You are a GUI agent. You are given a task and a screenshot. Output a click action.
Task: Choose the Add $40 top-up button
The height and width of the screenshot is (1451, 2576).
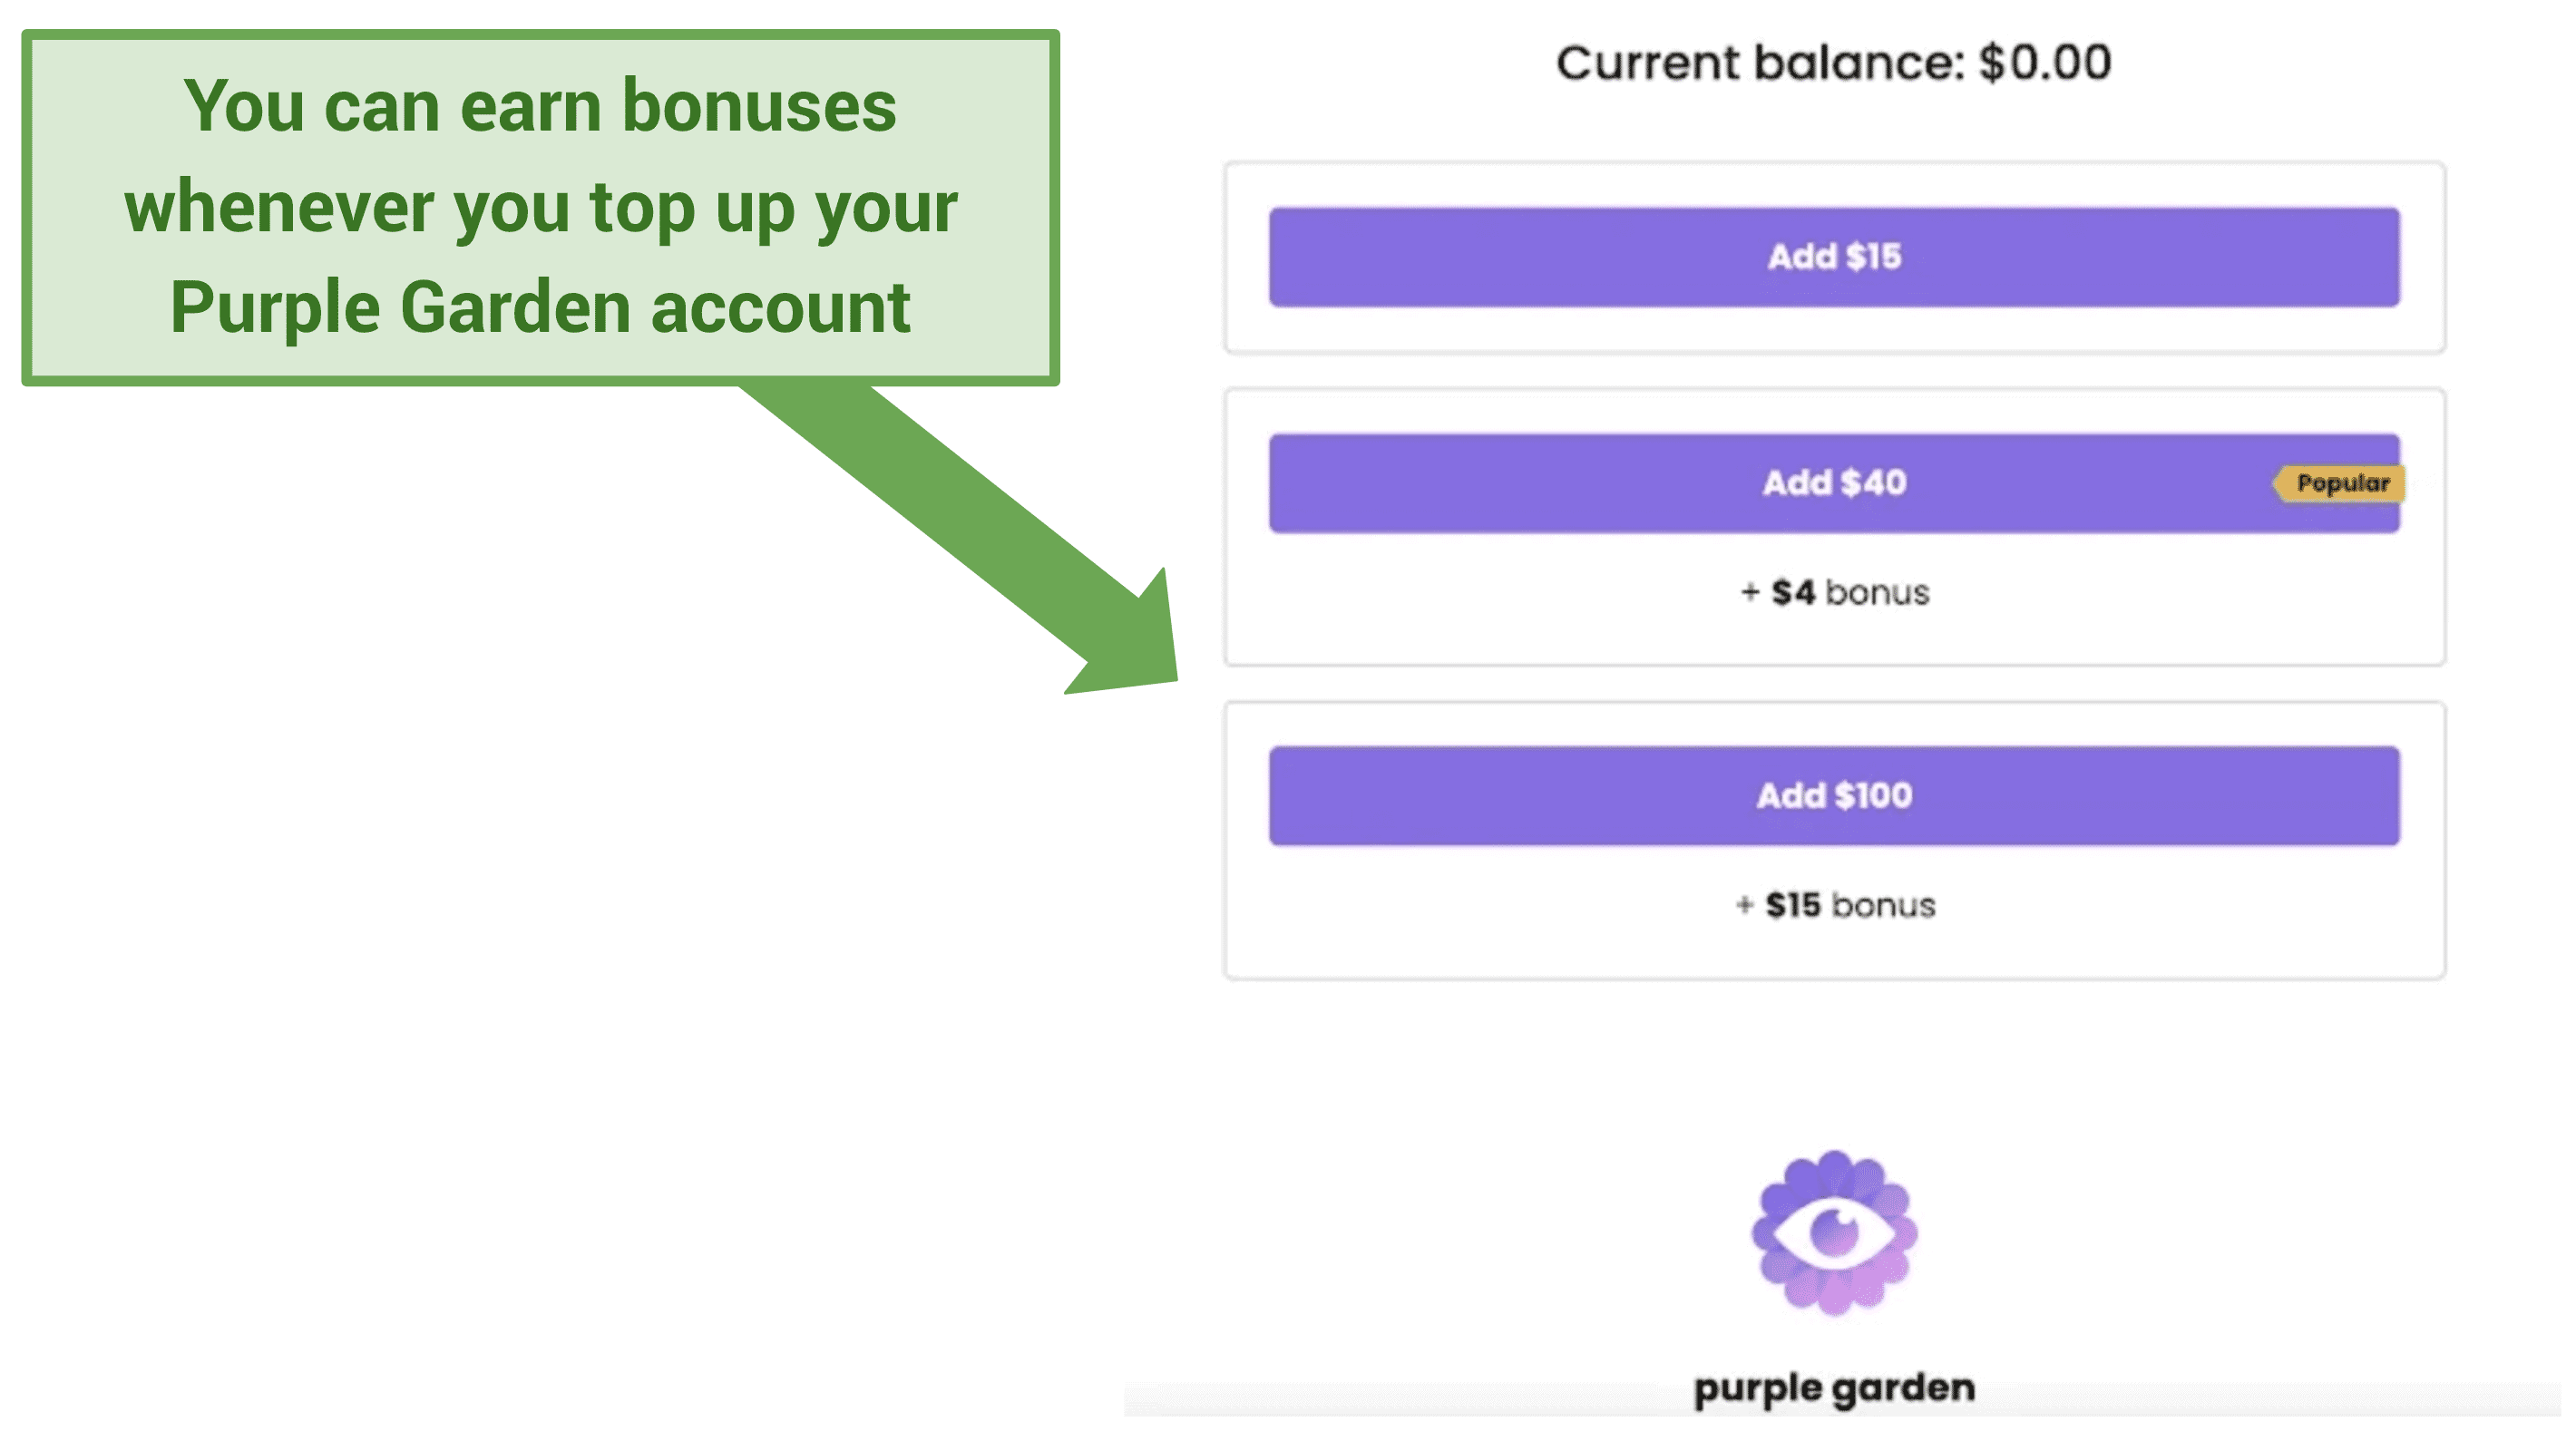click(x=1834, y=483)
